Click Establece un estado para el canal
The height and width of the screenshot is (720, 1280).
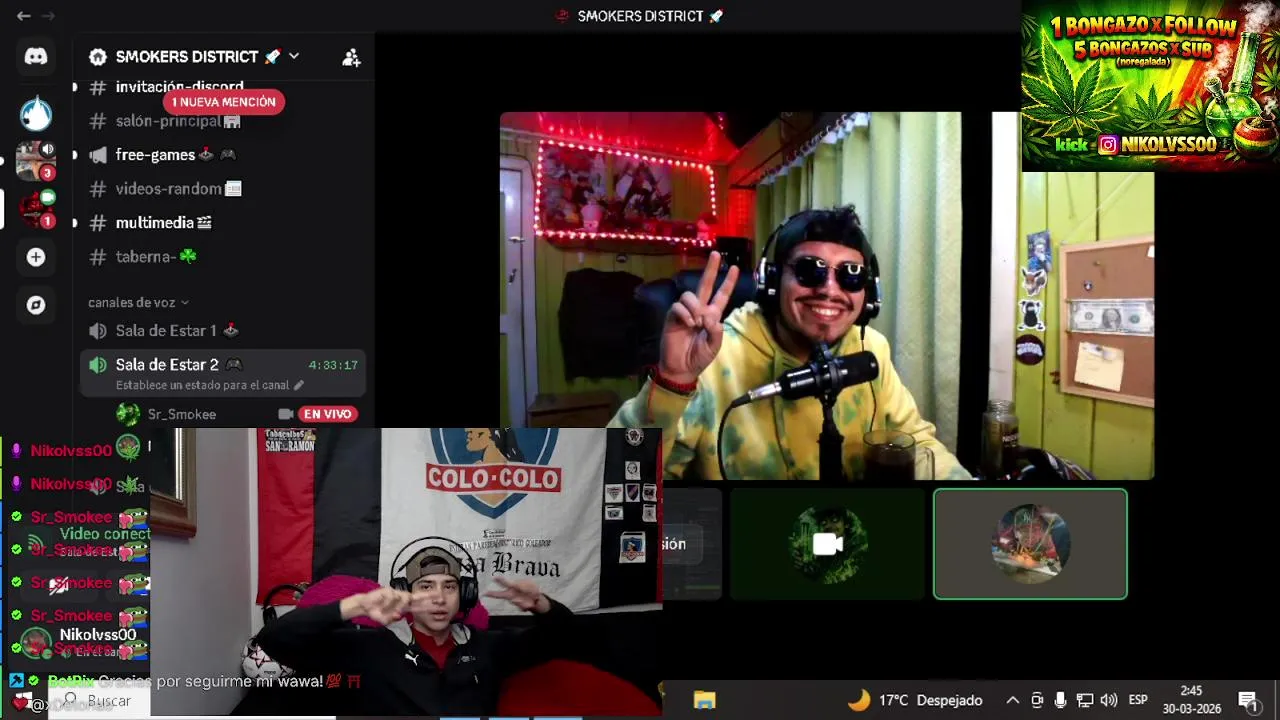tap(202, 385)
